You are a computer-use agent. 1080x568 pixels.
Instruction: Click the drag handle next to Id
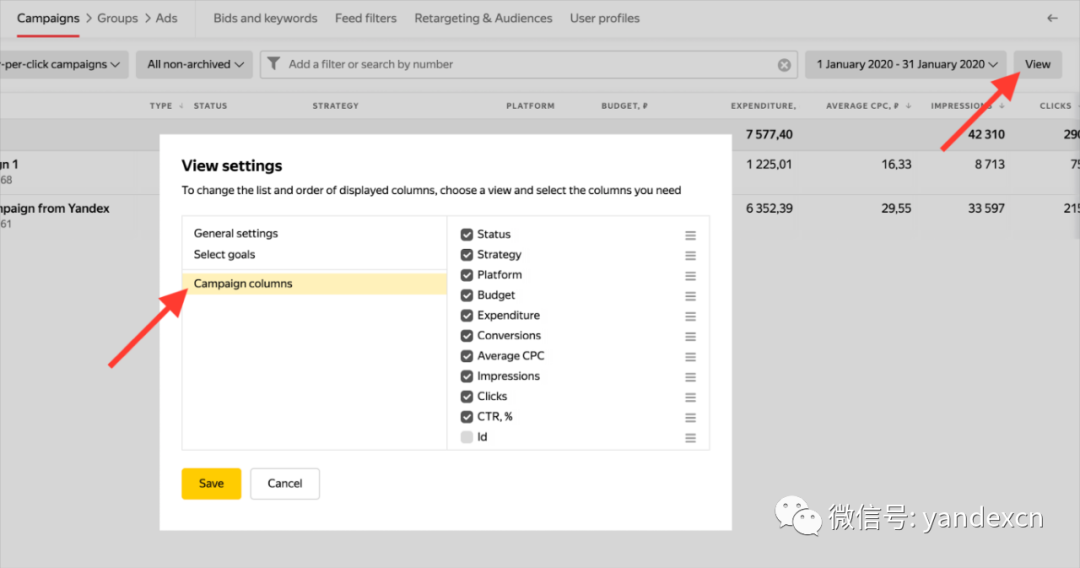pos(690,438)
